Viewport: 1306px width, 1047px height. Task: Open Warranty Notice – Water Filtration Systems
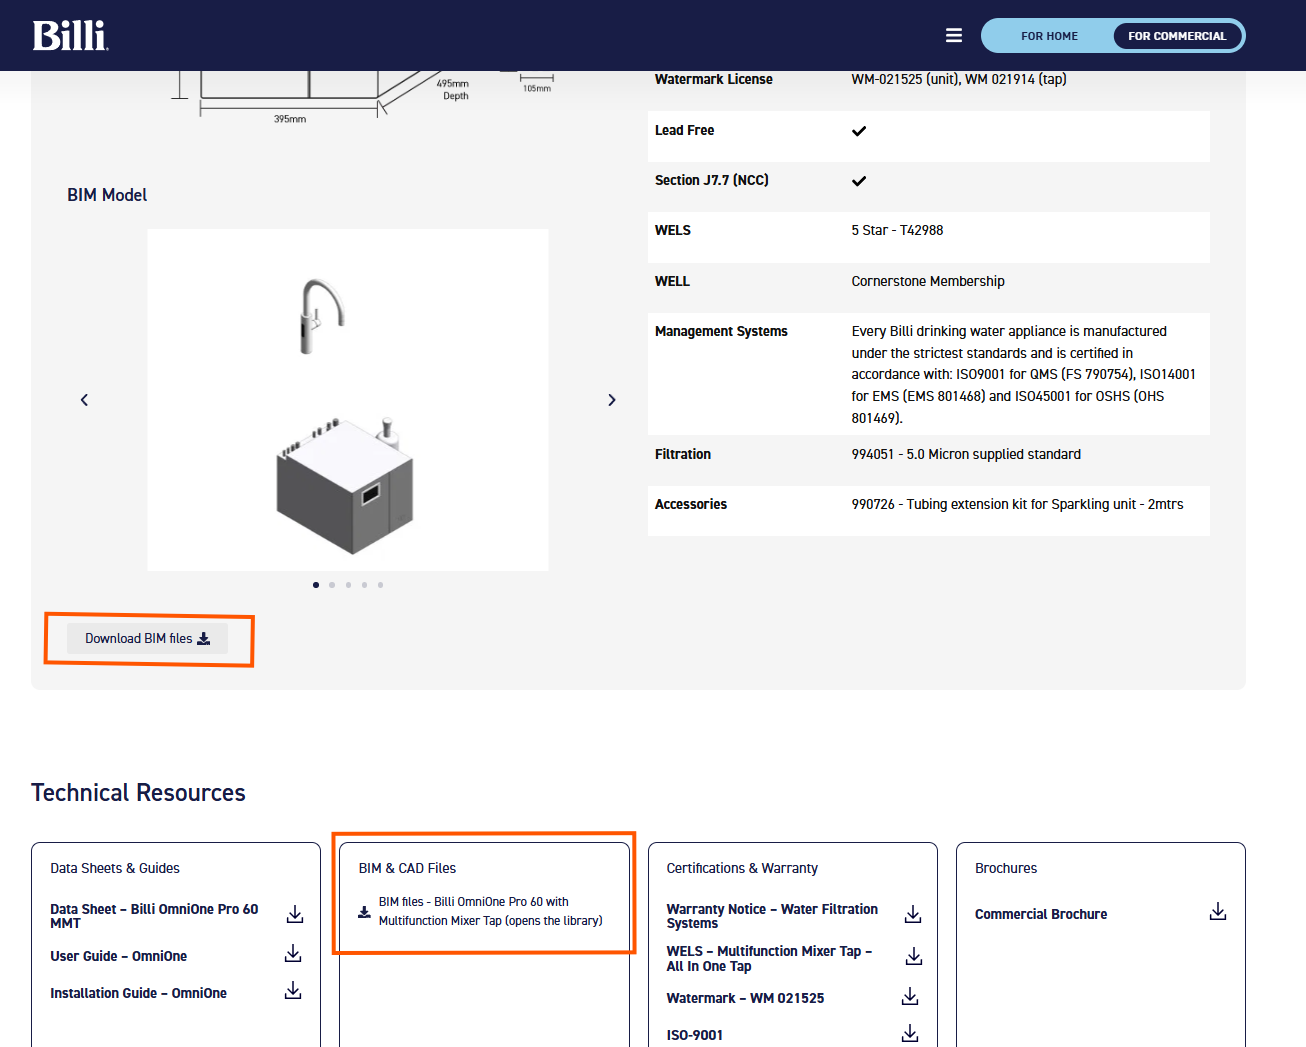772,916
